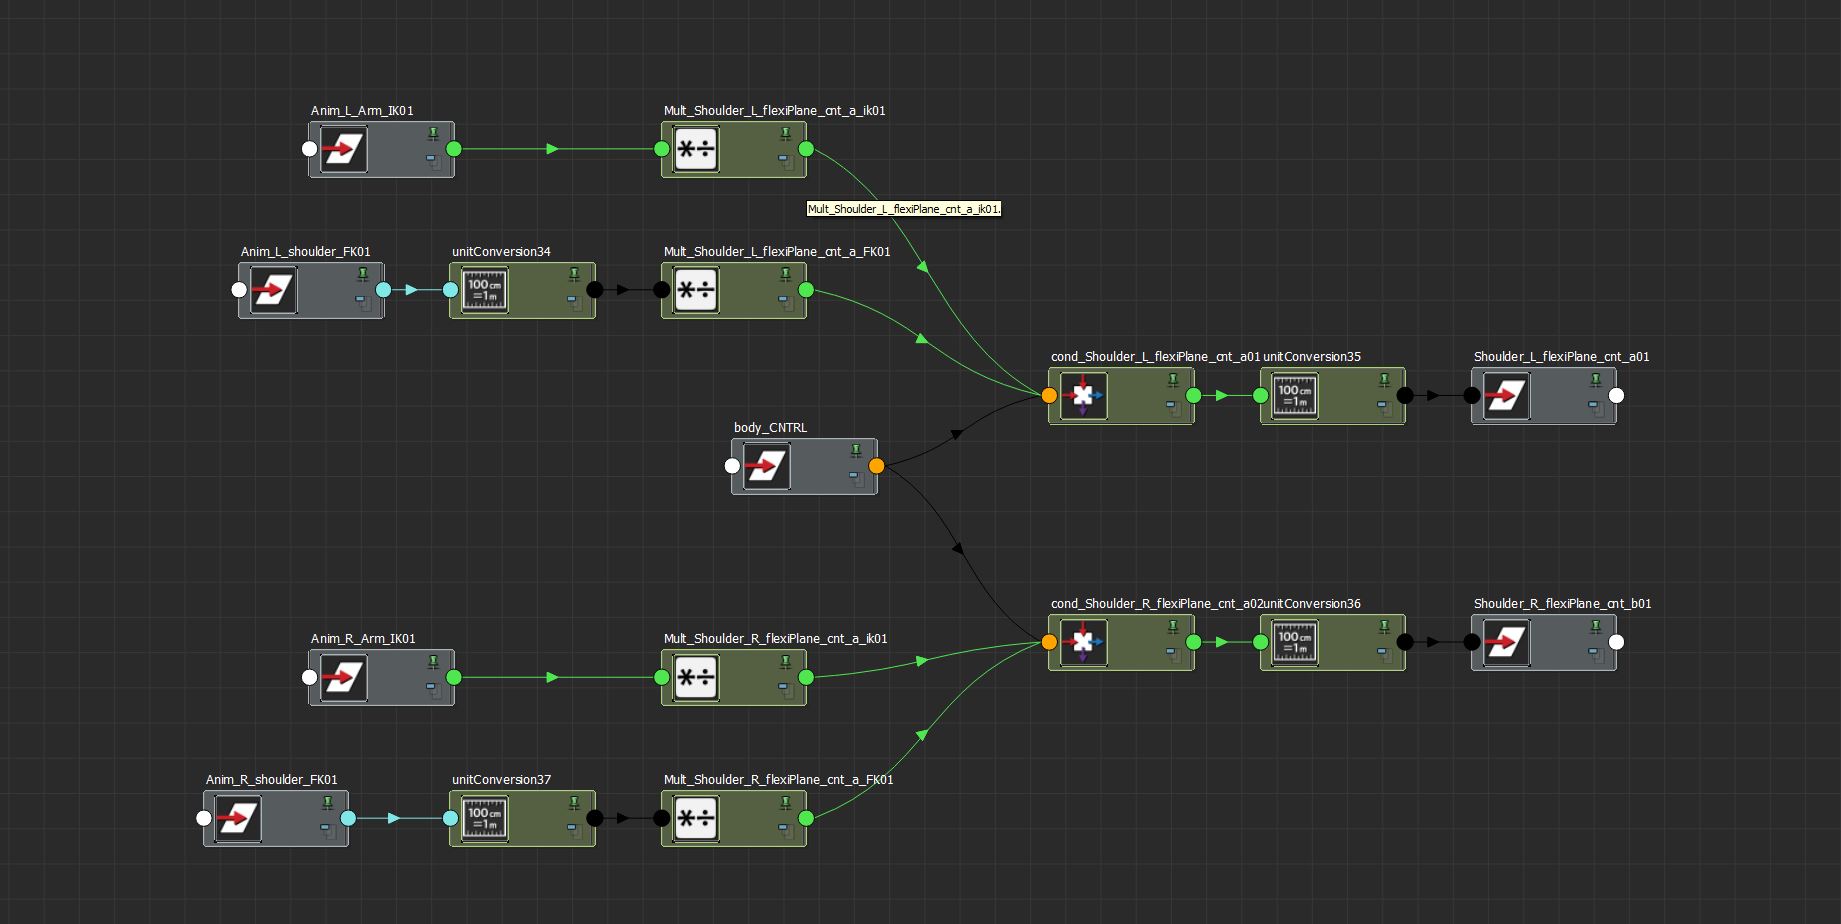Toggle the pin on Anim_R_Arm_IK01 node
The image size is (1841, 924).
tap(433, 661)
